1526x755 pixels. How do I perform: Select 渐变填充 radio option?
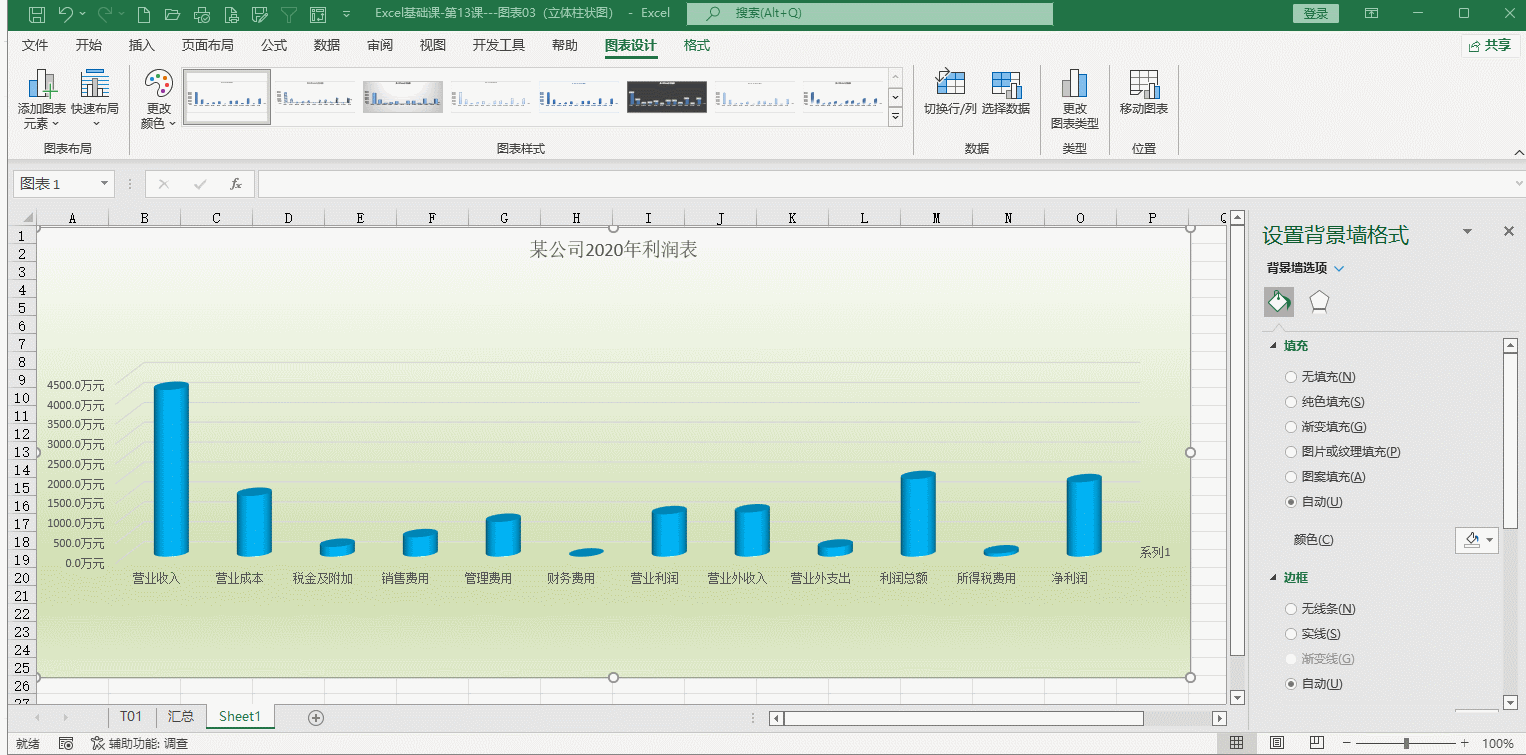click(x=1291, y=427)
